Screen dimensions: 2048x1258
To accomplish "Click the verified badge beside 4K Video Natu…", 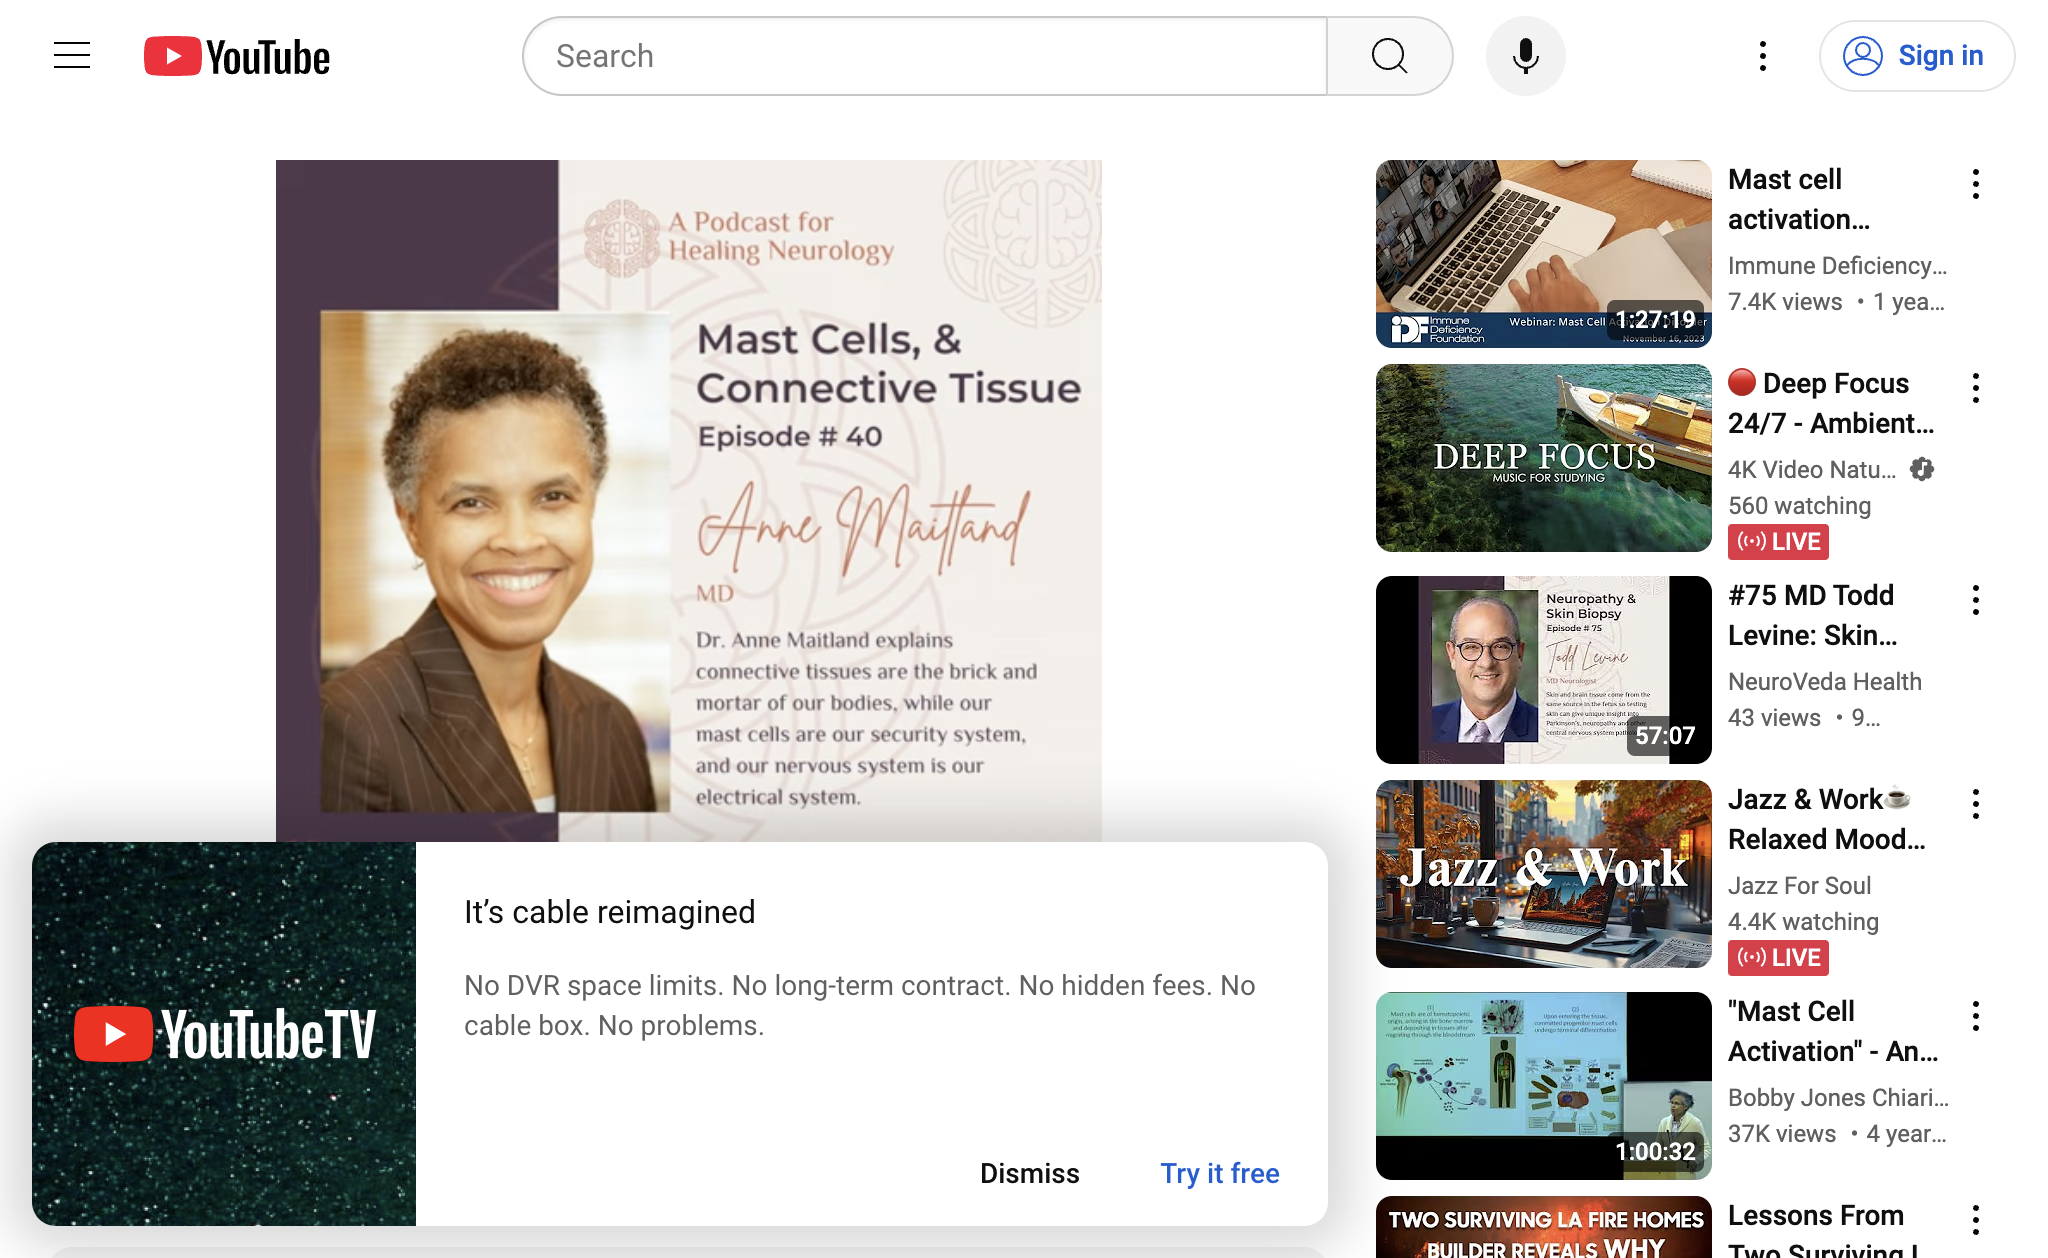I will tap(1922, 469).
